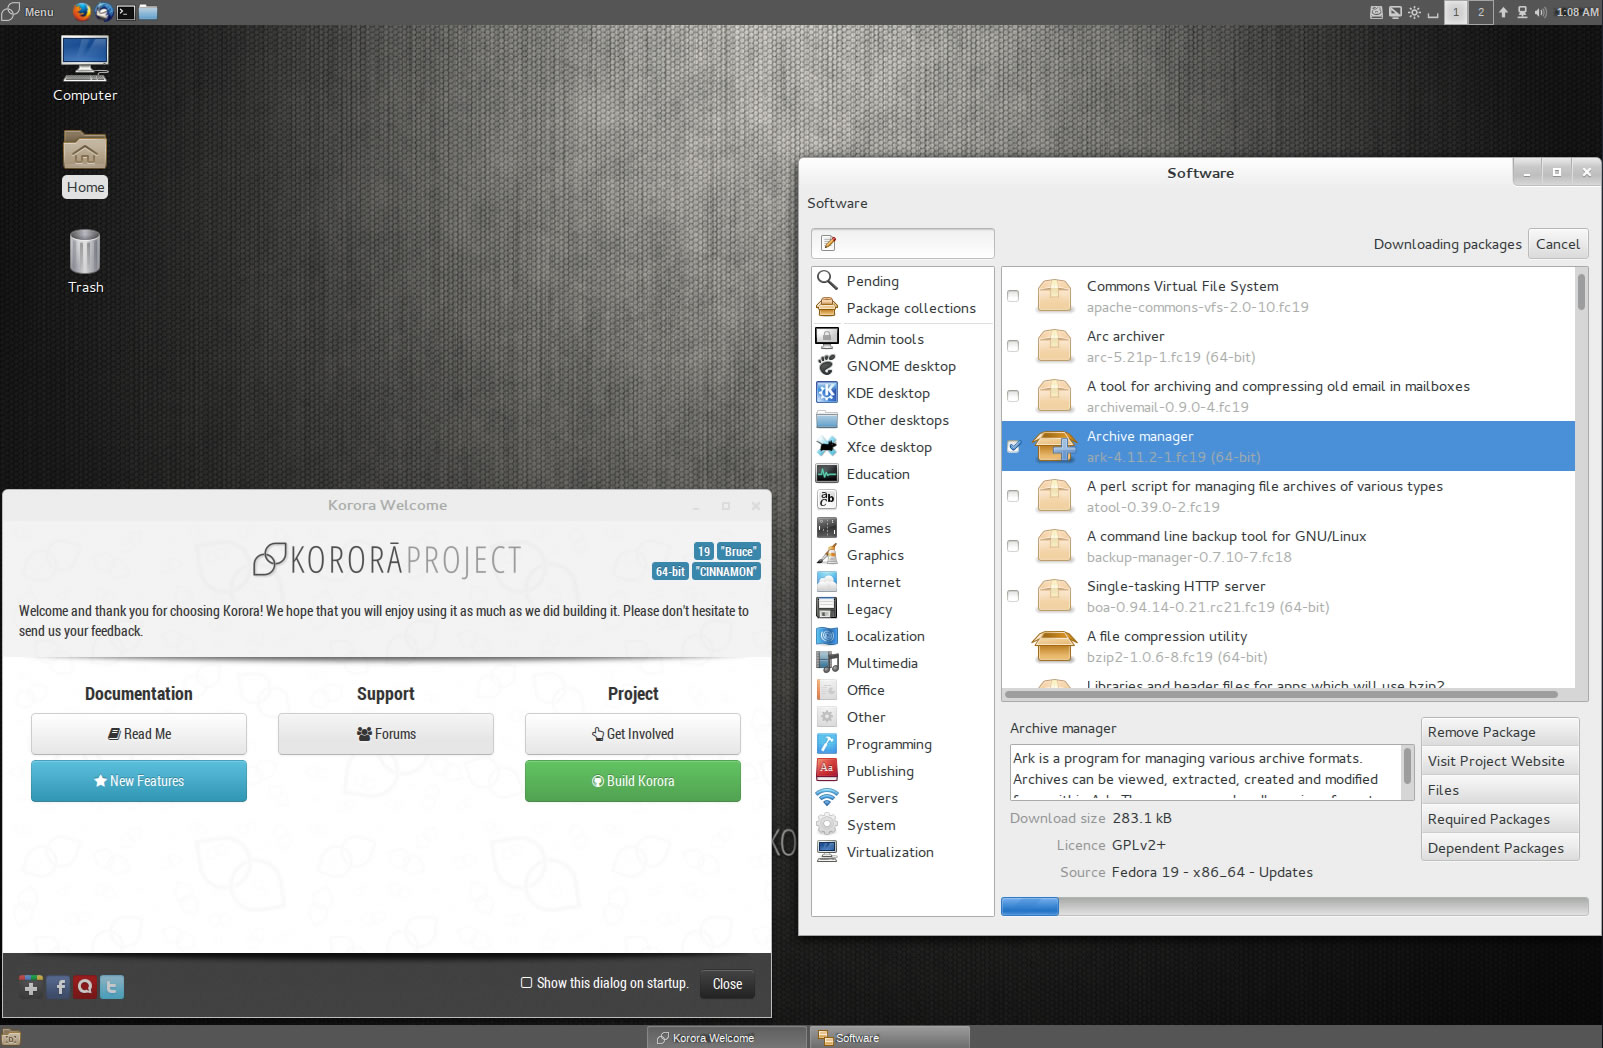
Task: Uncheck Archive manager ark package
Action: 1013,446
